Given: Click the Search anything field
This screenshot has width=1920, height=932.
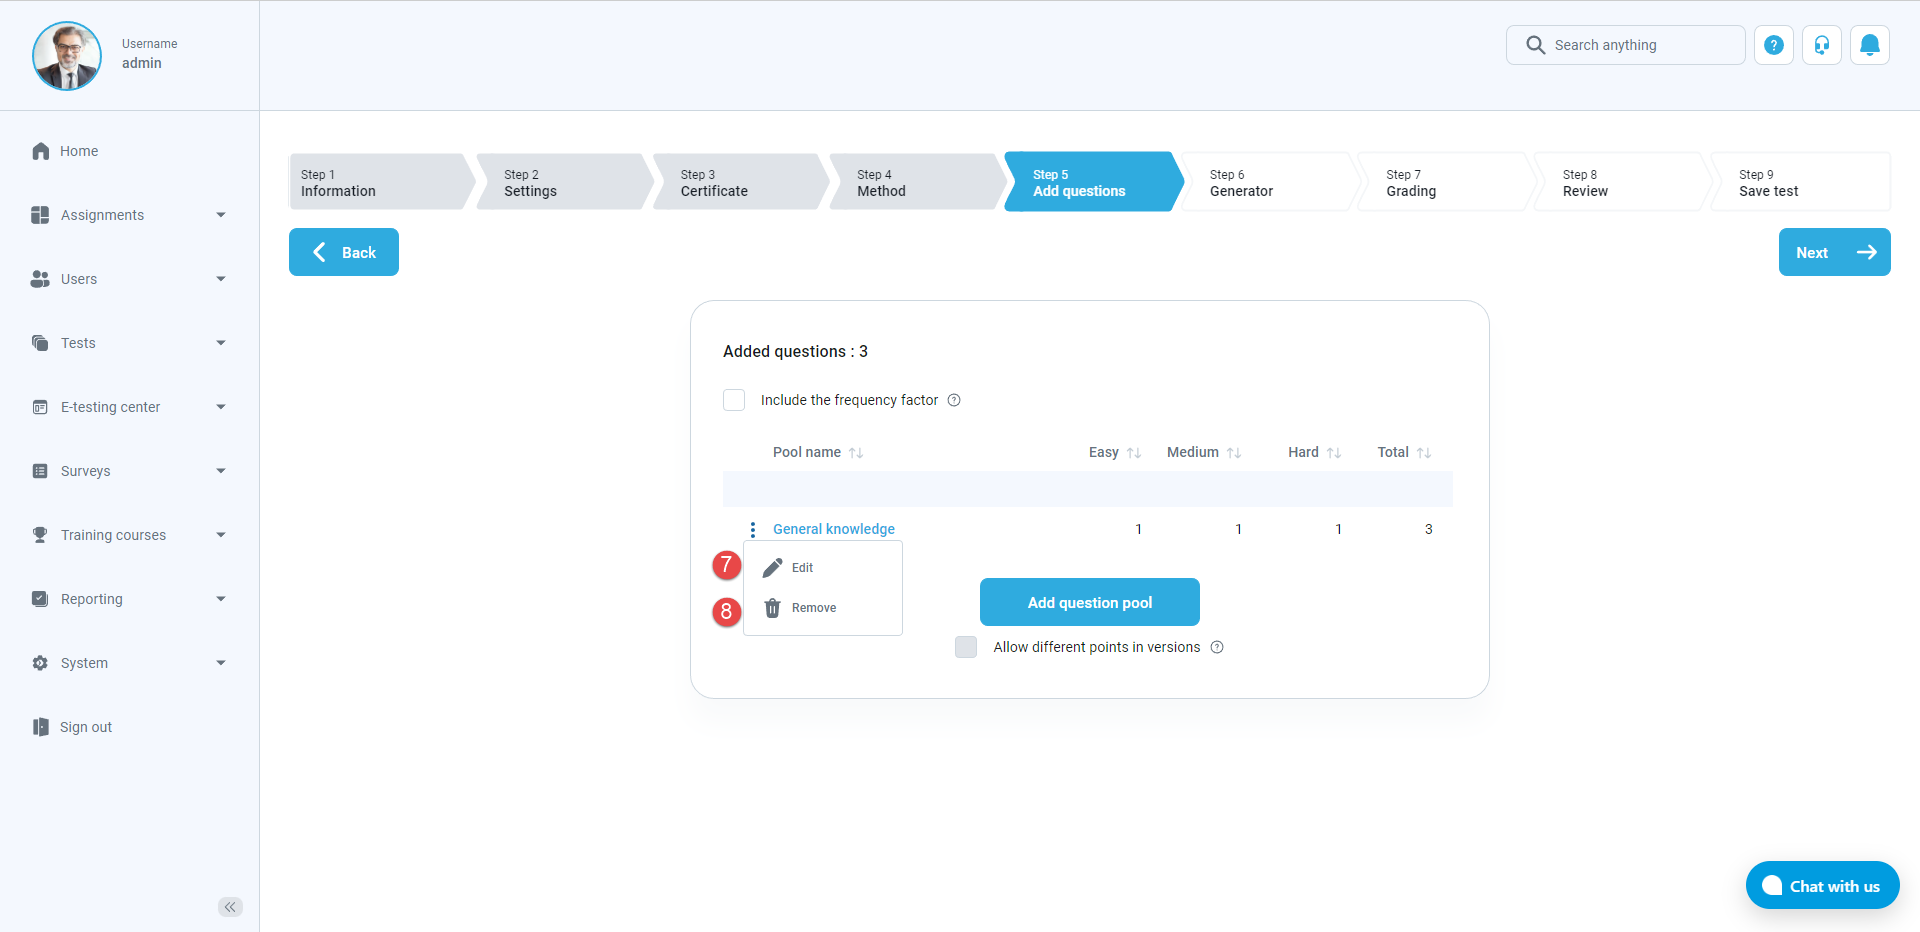Looking at the screenshot, I should tap(1640, 45).
